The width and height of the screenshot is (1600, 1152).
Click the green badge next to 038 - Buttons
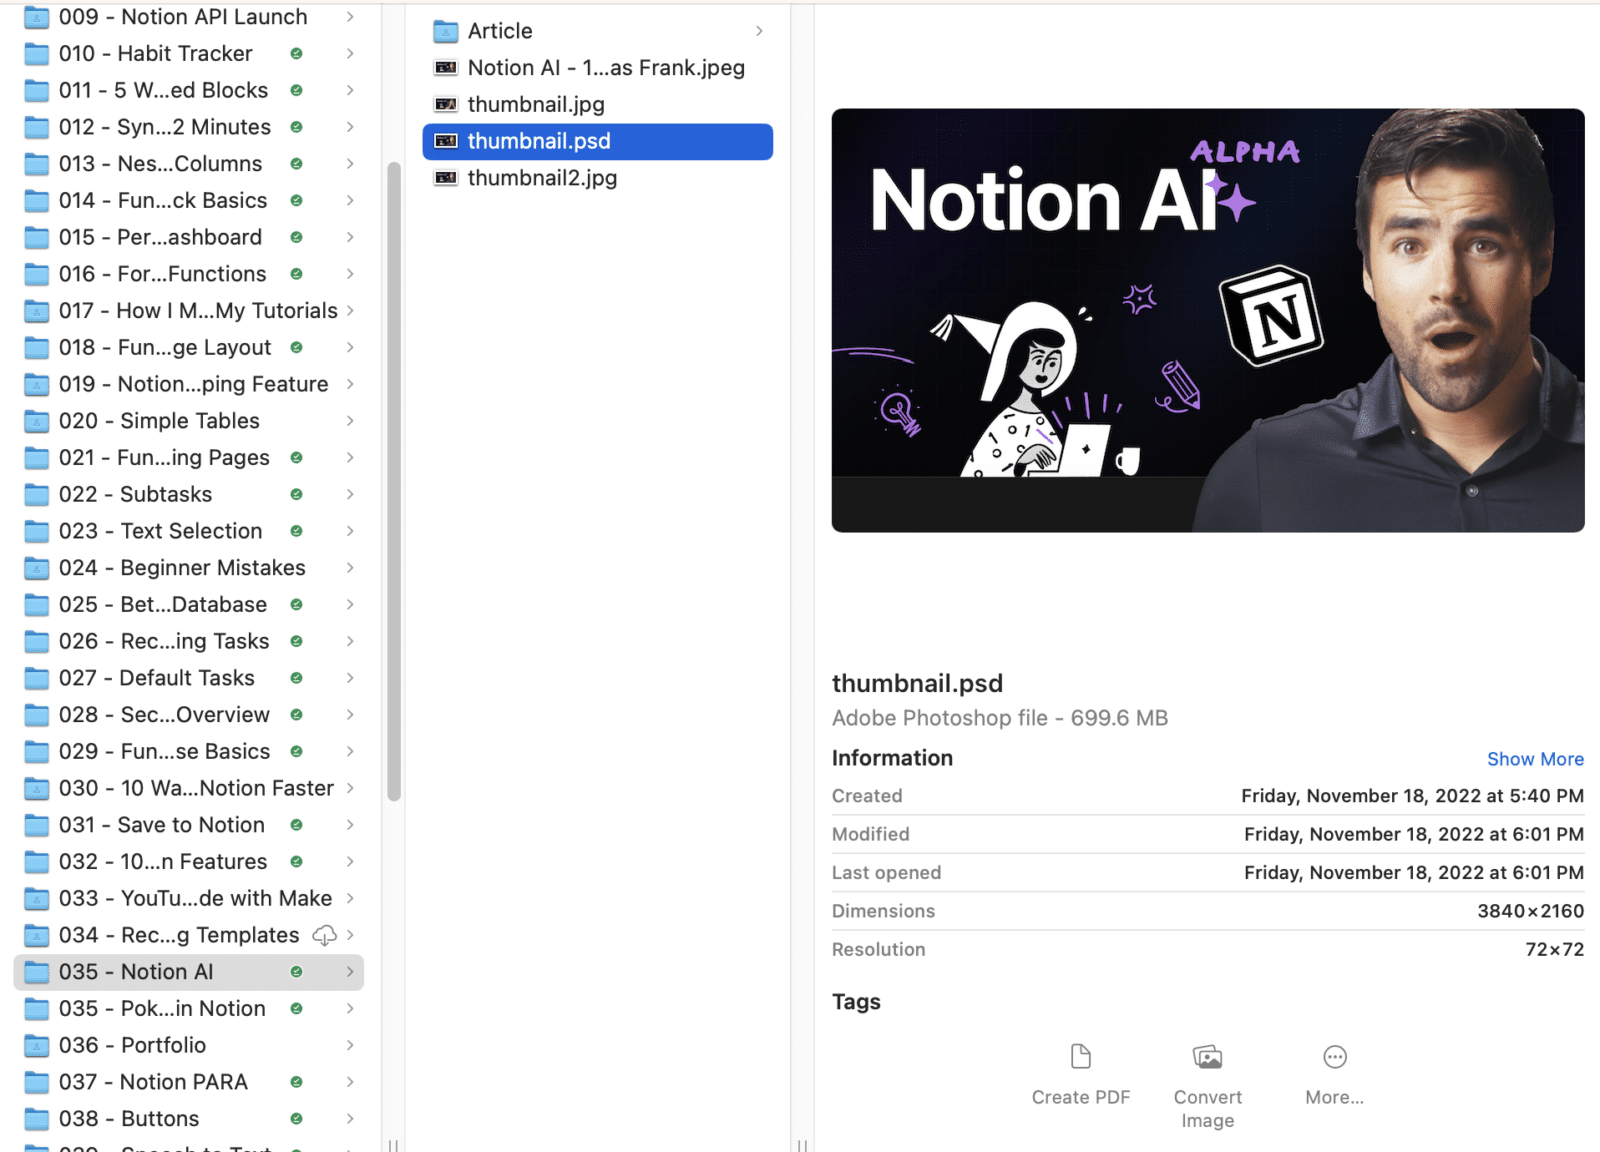[x=296, y=1118]
